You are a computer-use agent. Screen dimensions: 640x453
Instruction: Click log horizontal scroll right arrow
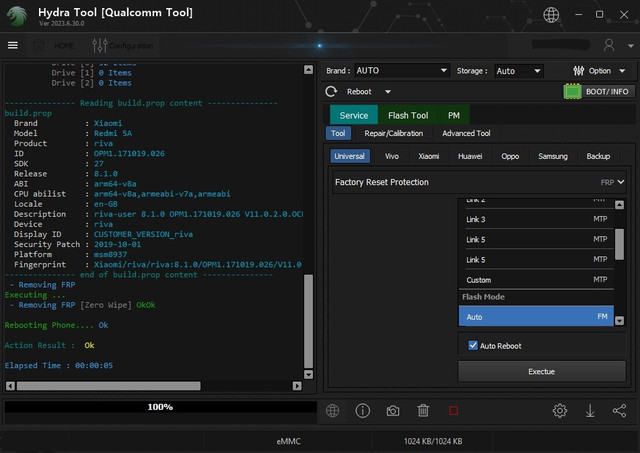pos(297,386)
